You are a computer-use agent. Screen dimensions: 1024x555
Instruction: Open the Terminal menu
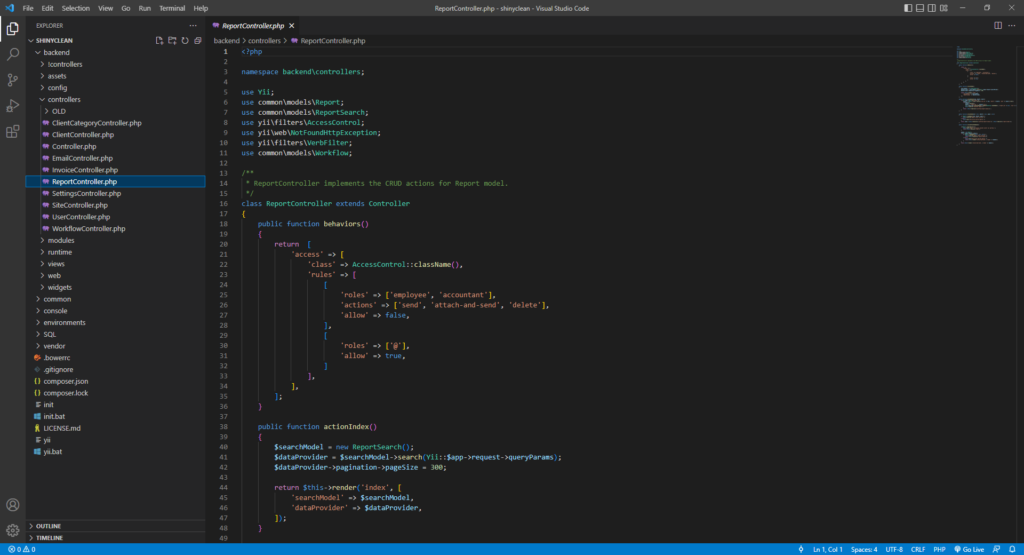172,8
